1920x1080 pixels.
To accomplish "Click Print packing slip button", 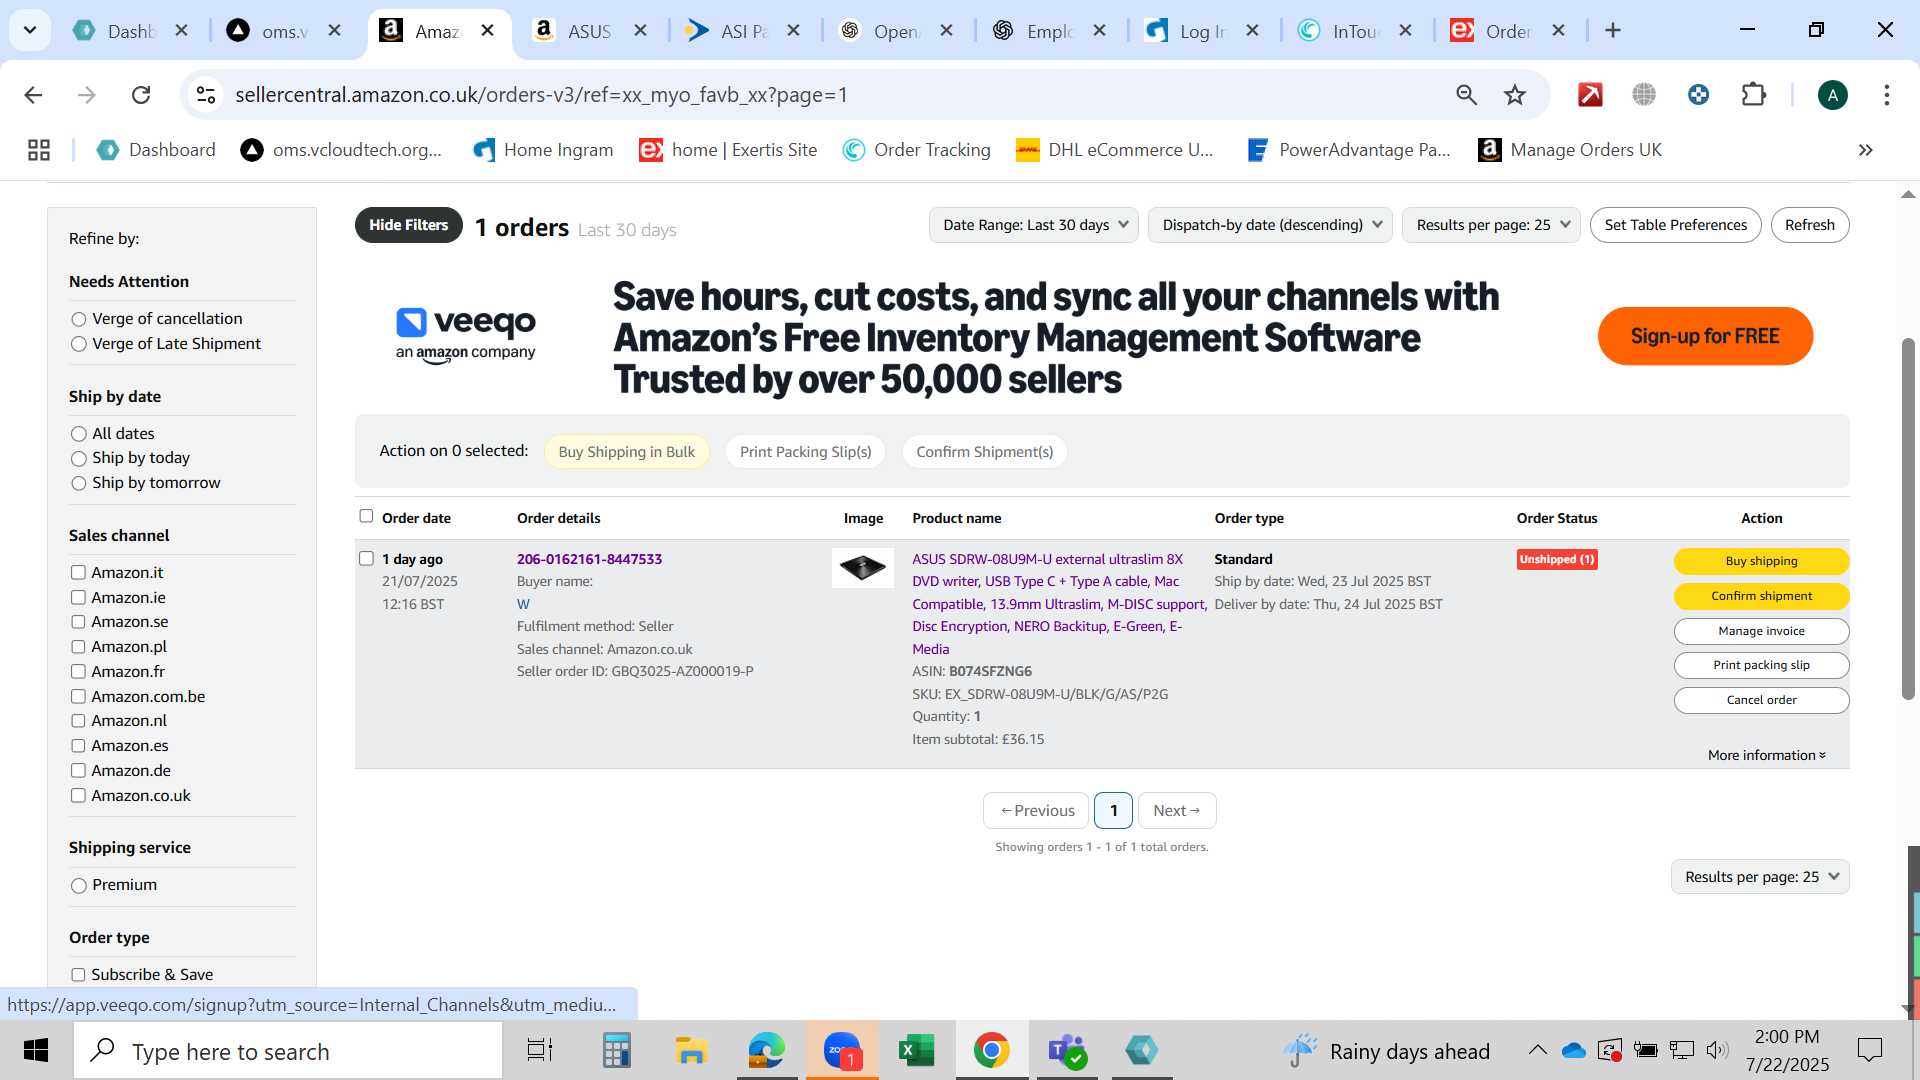I will tap(1761, 665).
